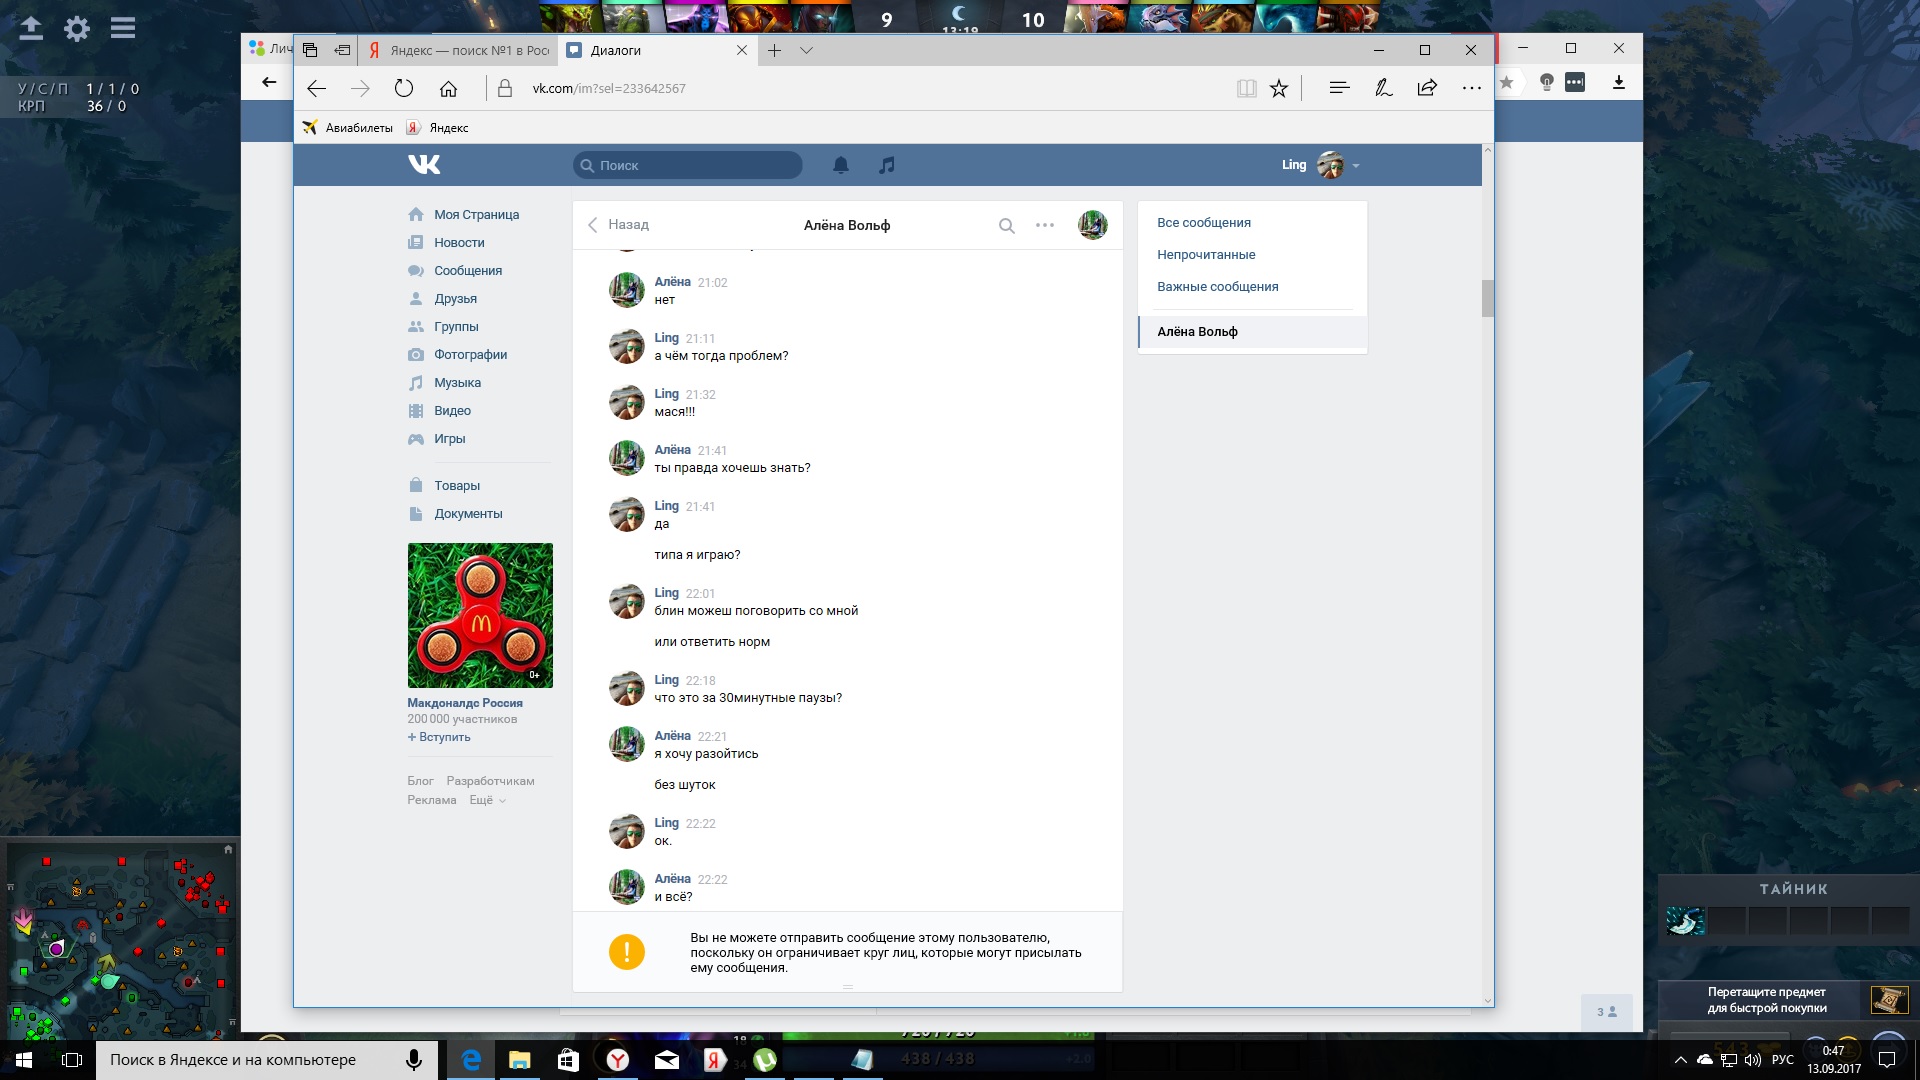Screen dimensions: 1920x1080
Task: Select the Алёна Вольф dialog tab
Action: point(1253,332)
